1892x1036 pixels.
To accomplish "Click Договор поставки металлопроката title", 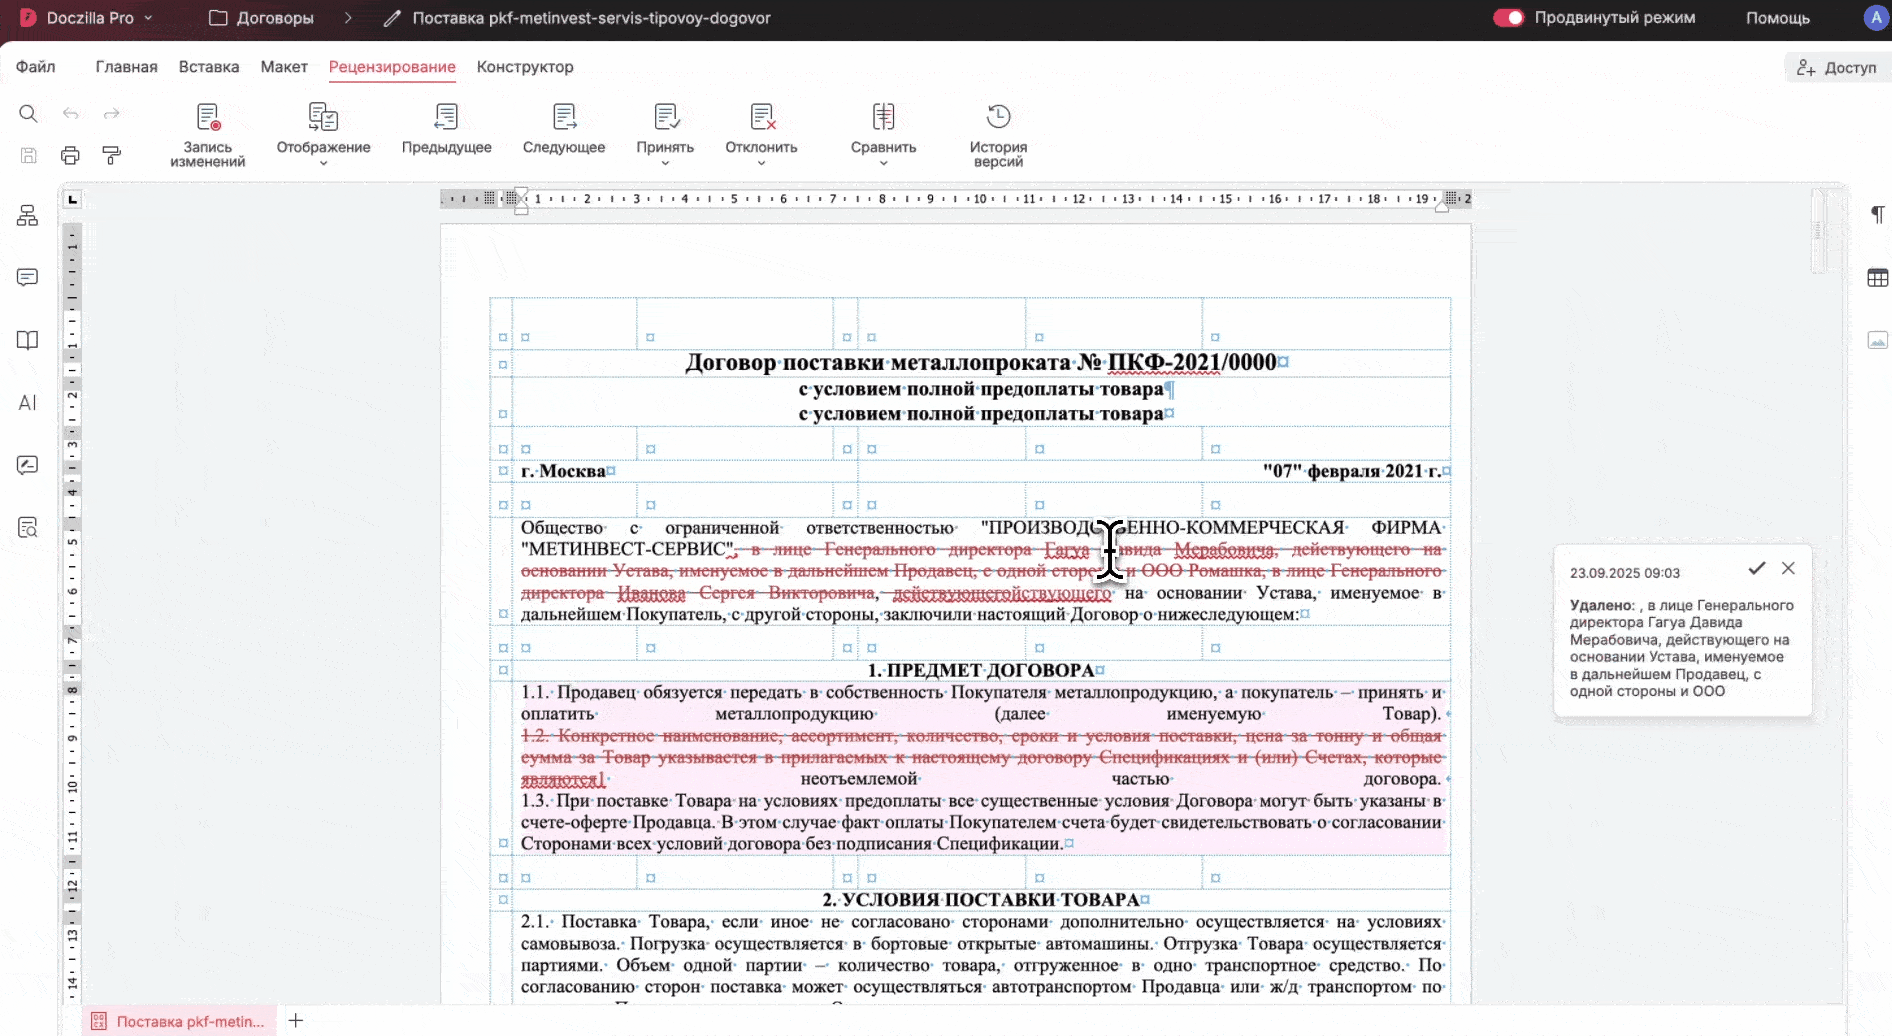I will tap(981, 362).
